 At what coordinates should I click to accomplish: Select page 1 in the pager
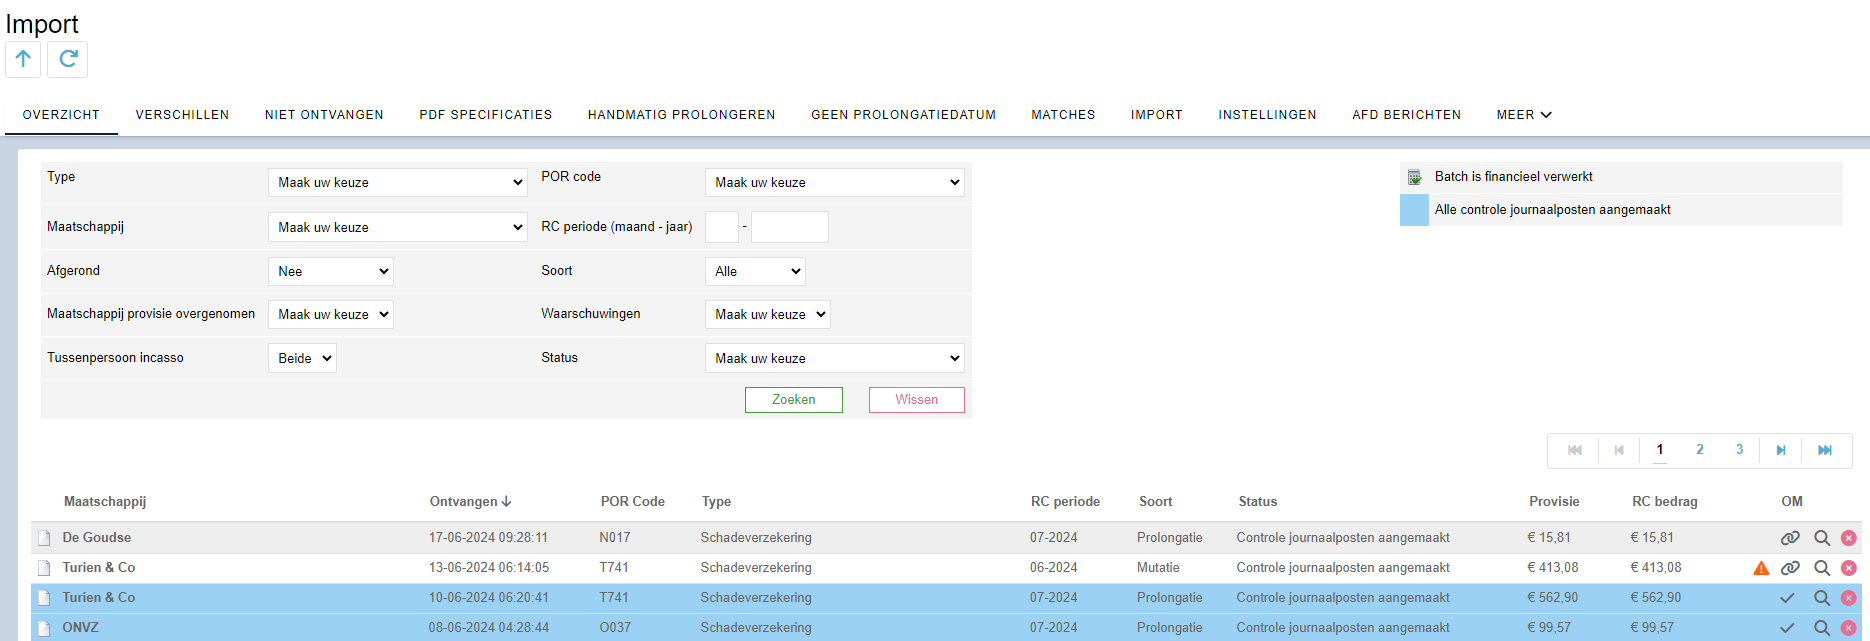coord(1660,450)
